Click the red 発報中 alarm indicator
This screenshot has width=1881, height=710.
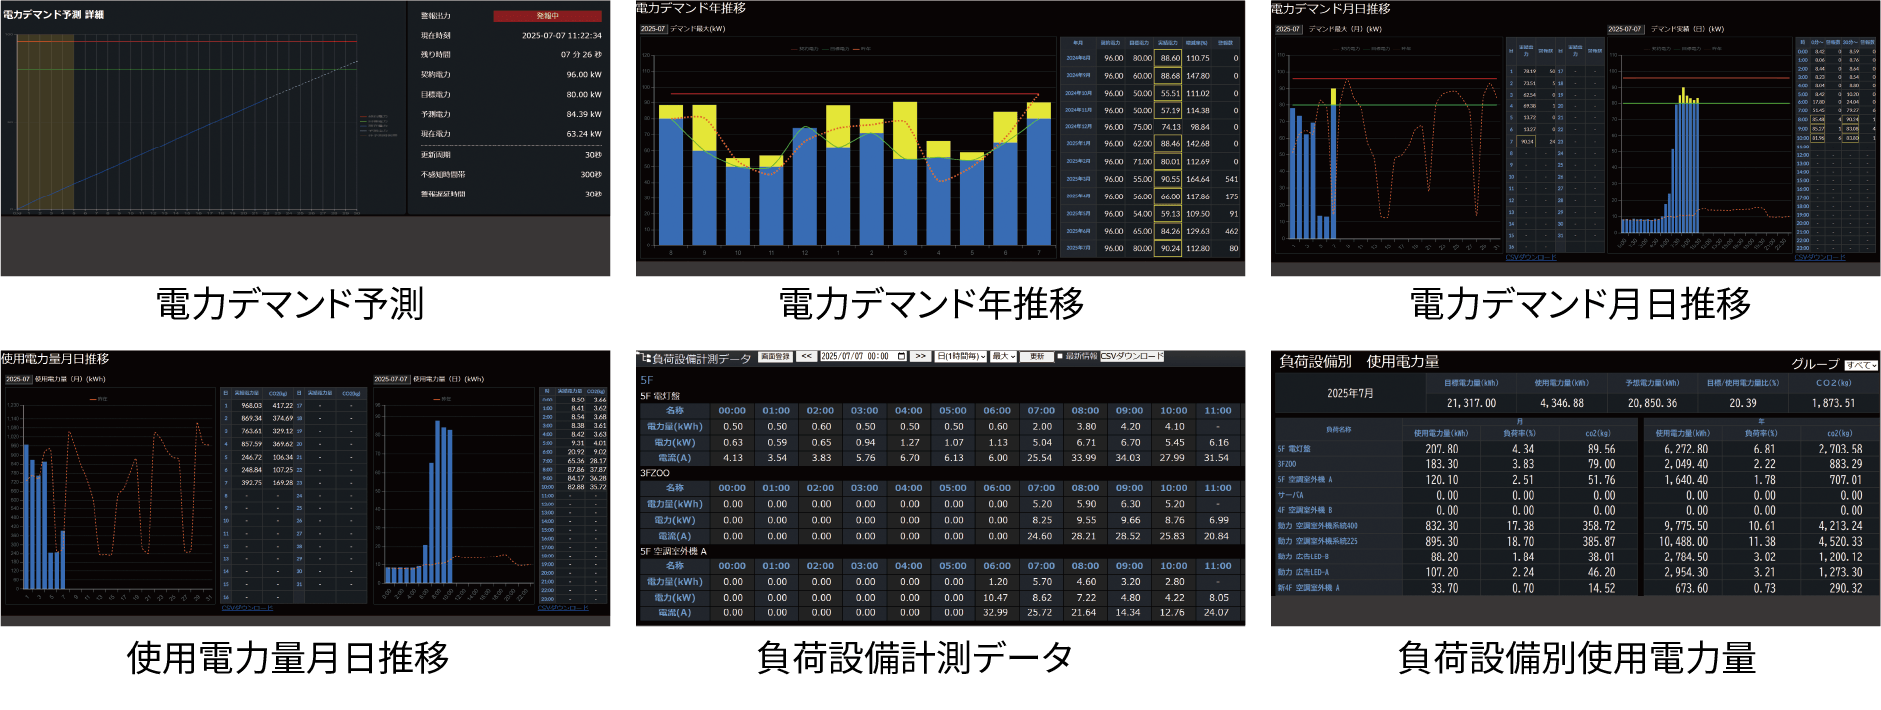click(547, 16)
